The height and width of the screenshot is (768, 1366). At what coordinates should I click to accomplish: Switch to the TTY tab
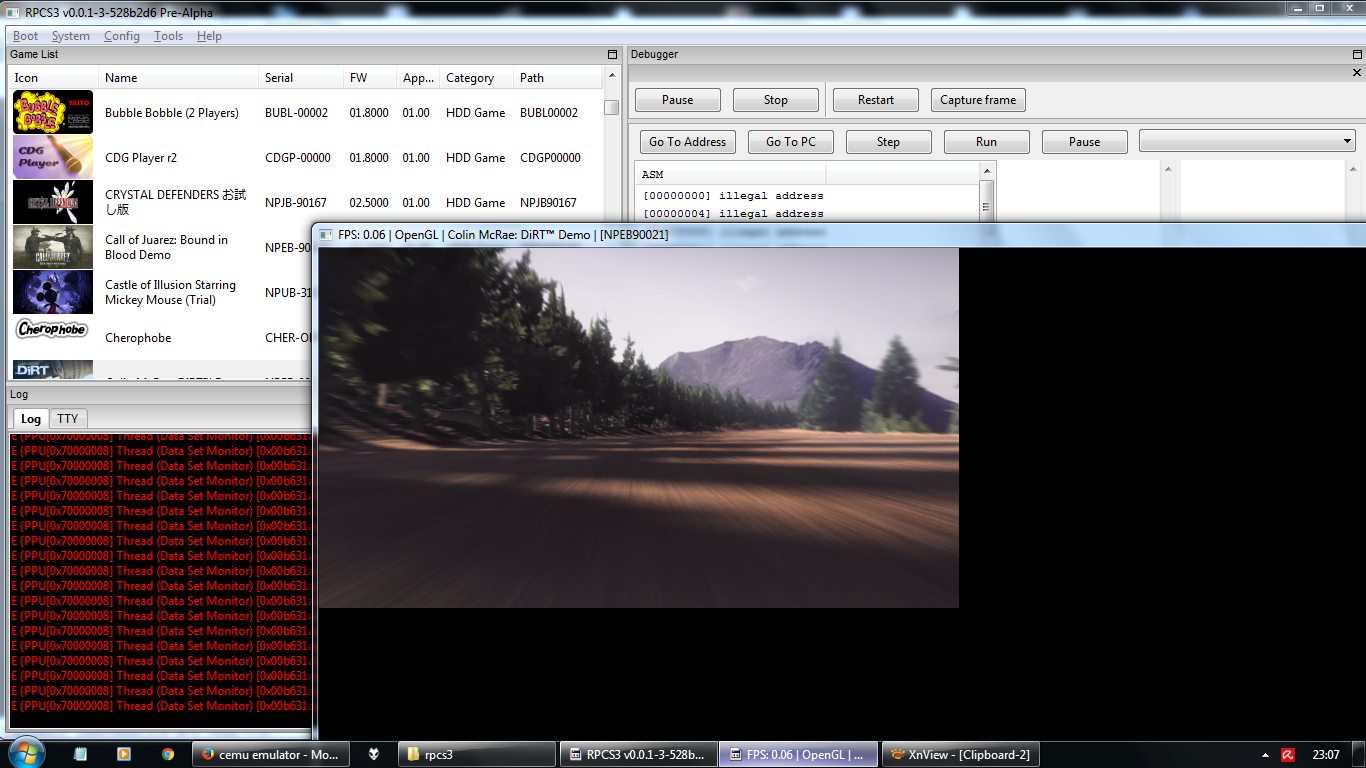pyautogui.click(x=67, y=419)
